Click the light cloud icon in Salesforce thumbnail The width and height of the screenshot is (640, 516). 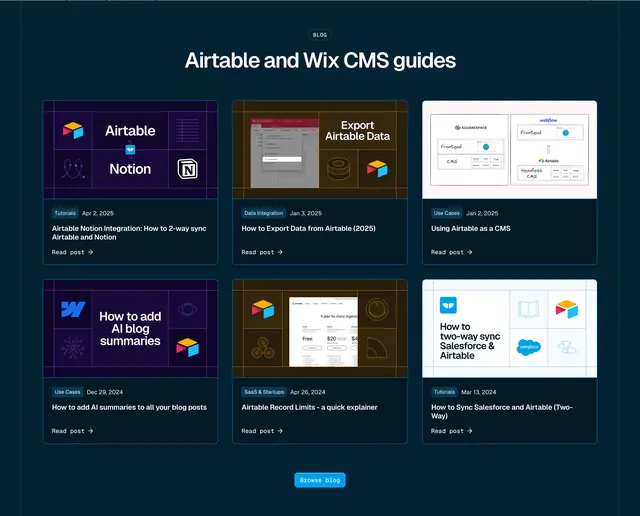coord(567,347)
